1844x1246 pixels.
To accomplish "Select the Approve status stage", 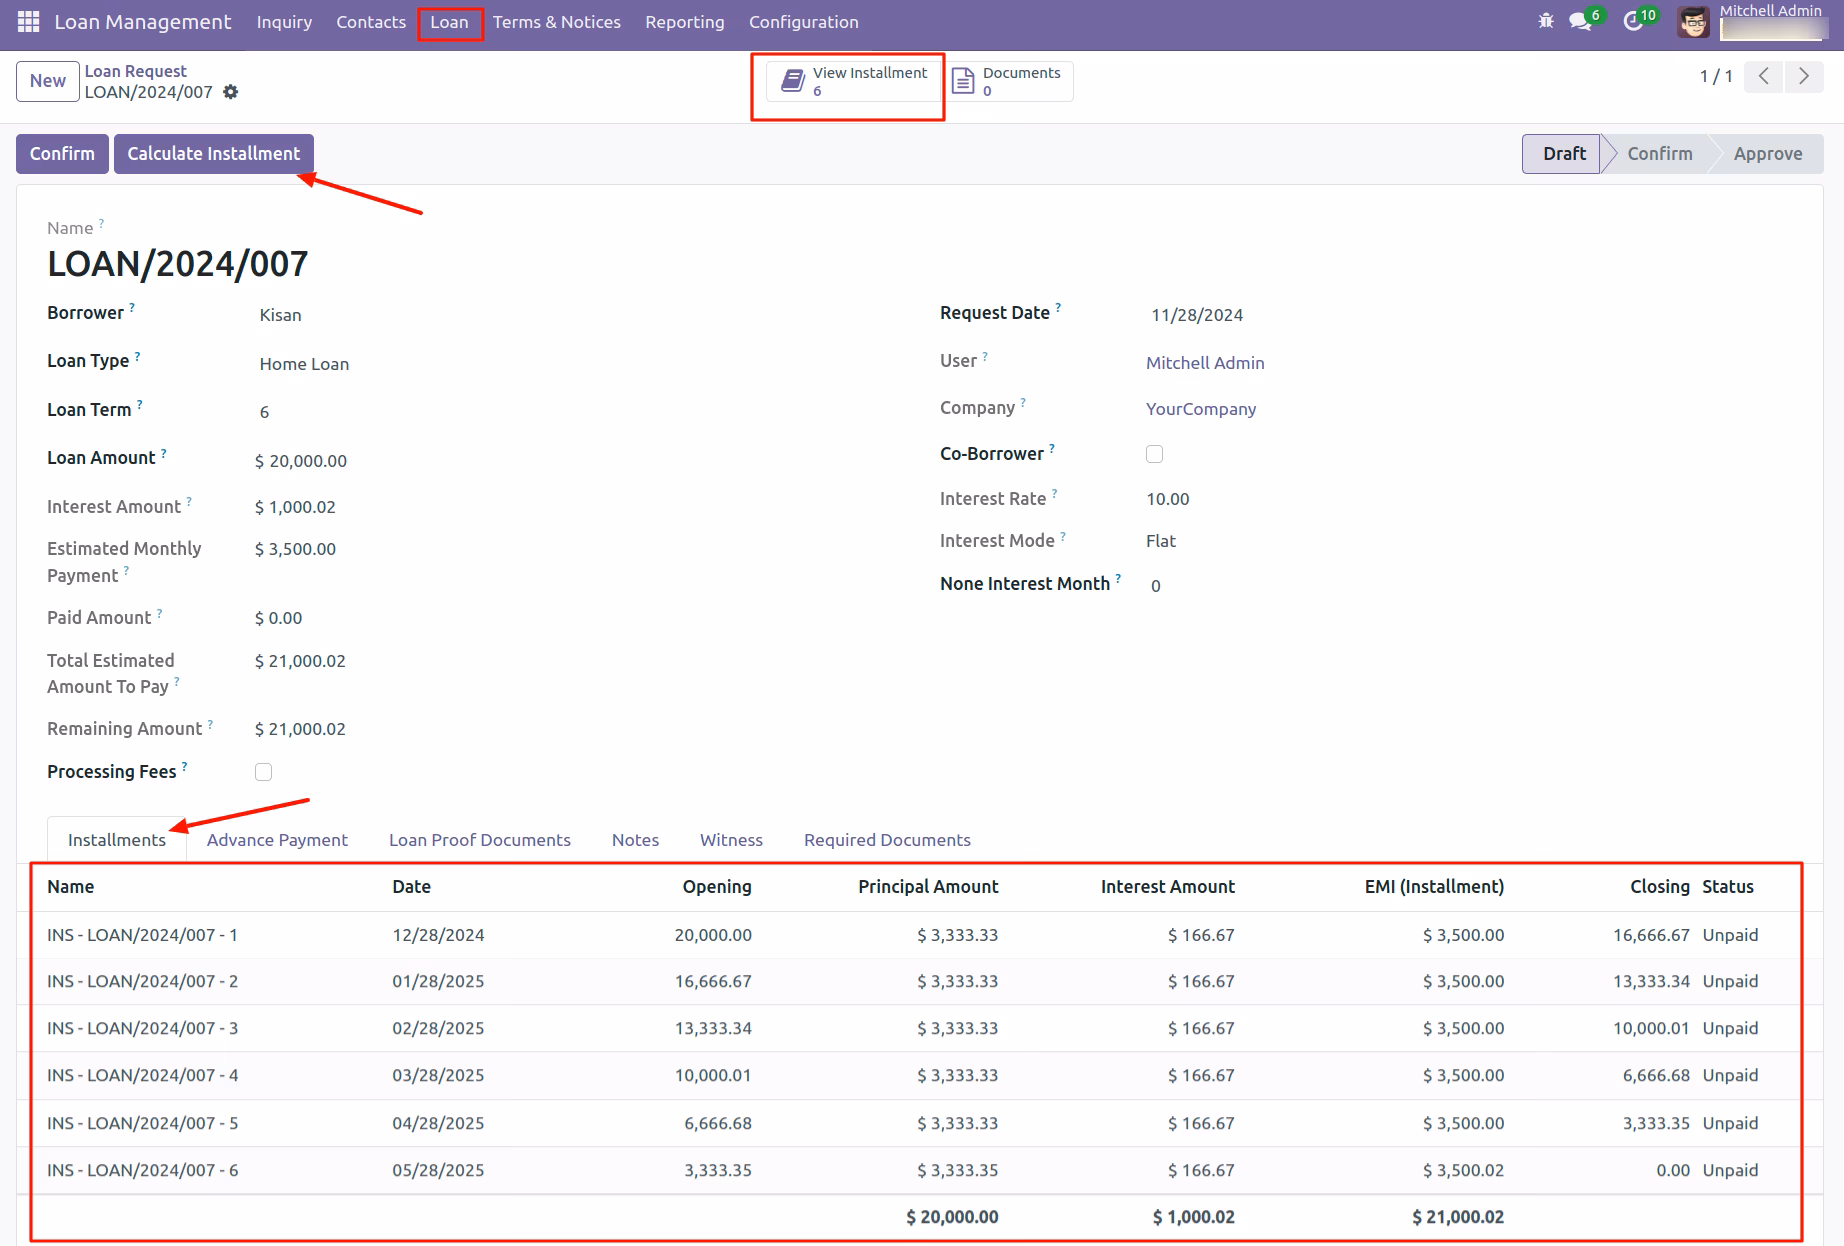I will (x=1767, y=154).
